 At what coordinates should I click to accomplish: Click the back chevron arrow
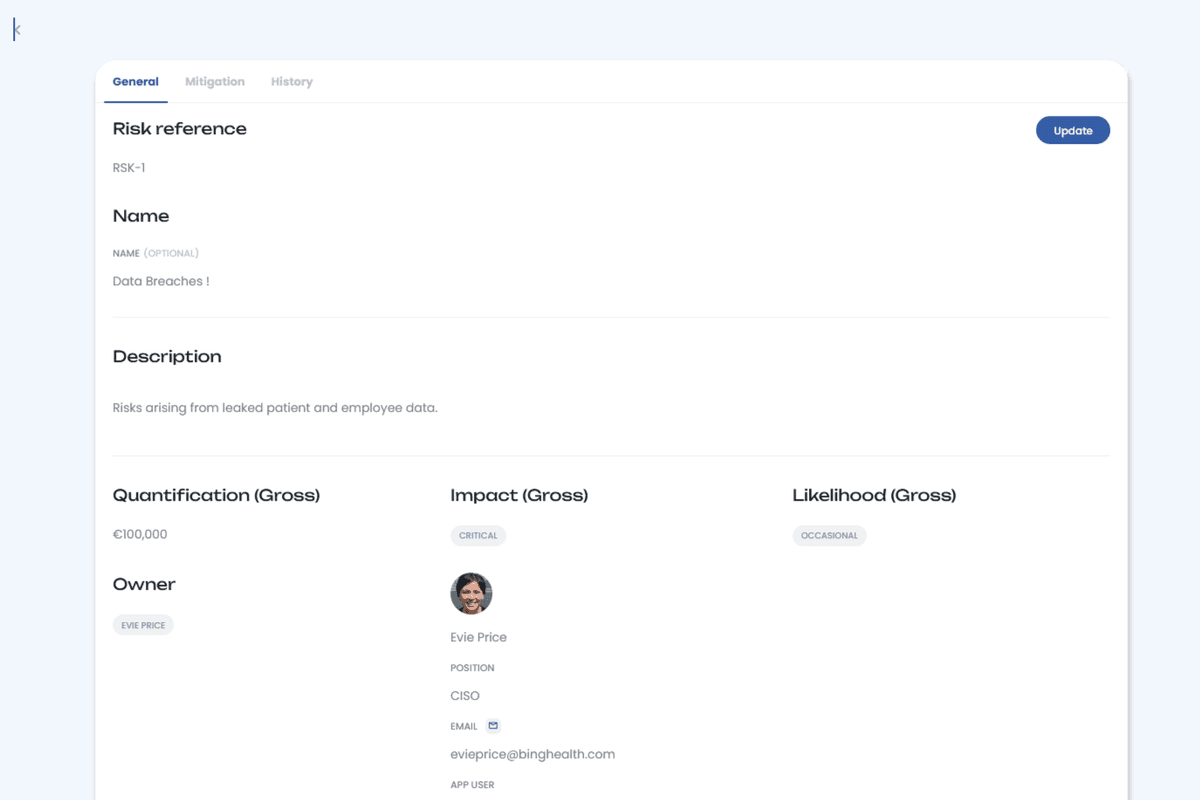pyautogui.click(x=17, y=31)
